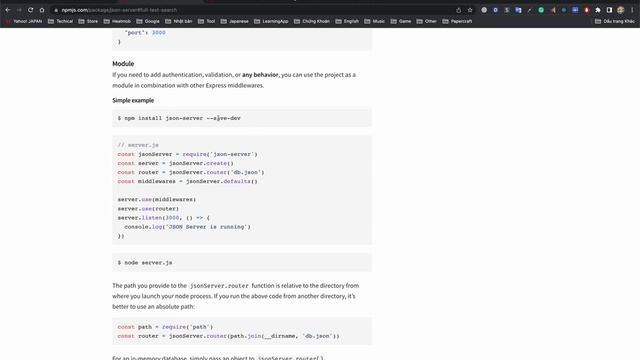Image resolution: width=640 pixels, height=360 pixels.
Task: Open the Extensions puzzle menu
Action: click(598, 10)
